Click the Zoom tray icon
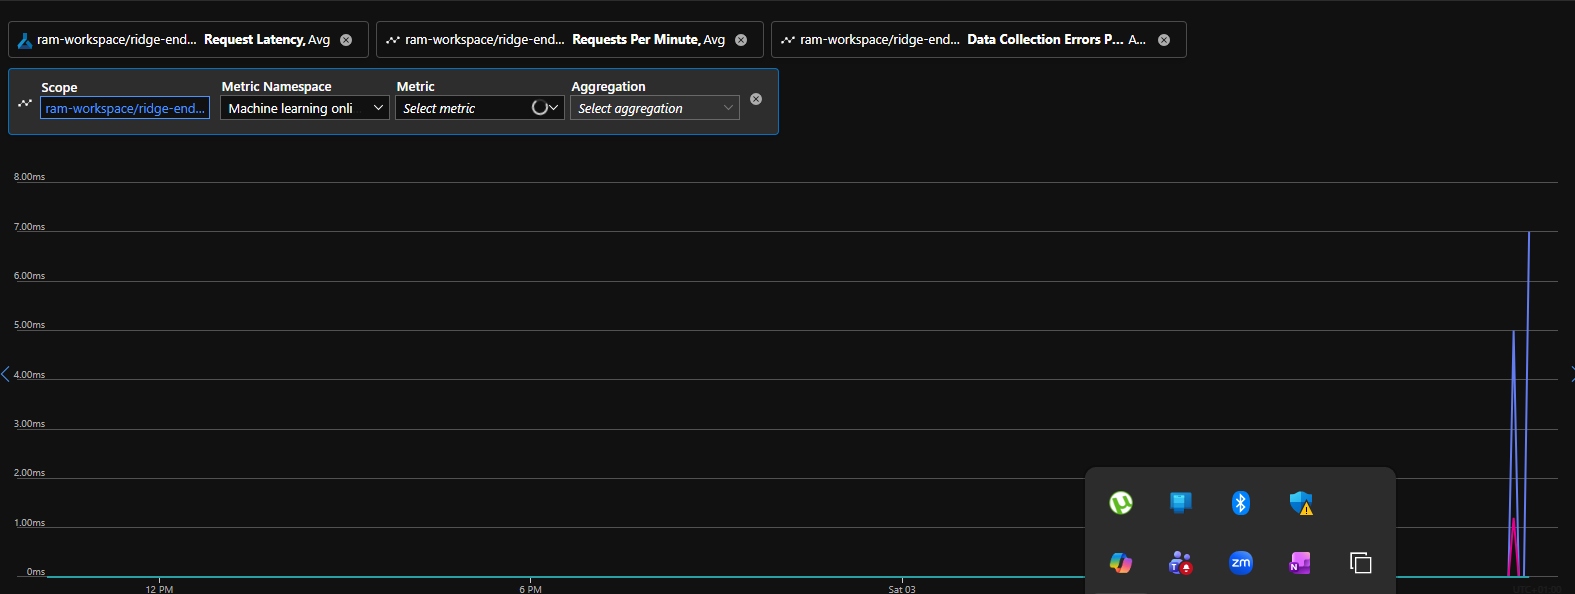 pyautogui.click(x=1240, y=563)
